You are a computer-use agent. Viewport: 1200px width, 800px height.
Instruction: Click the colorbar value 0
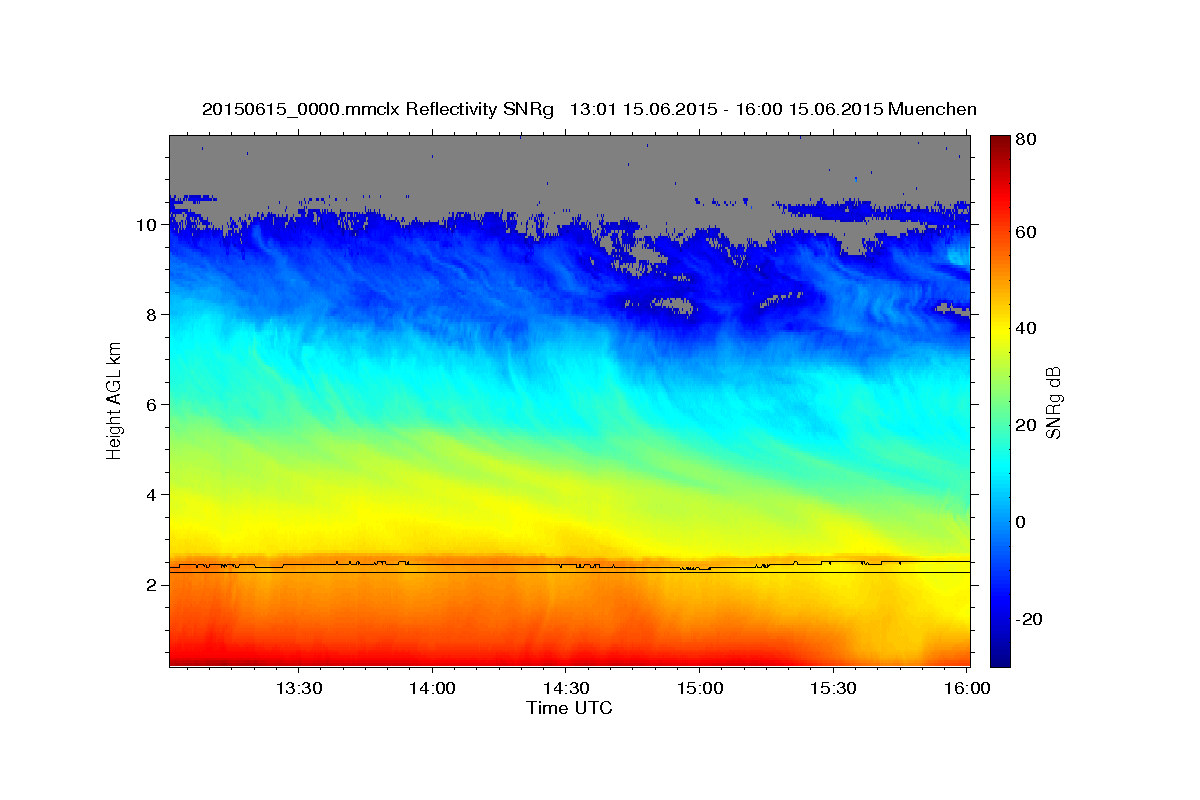click(1020, 522)
